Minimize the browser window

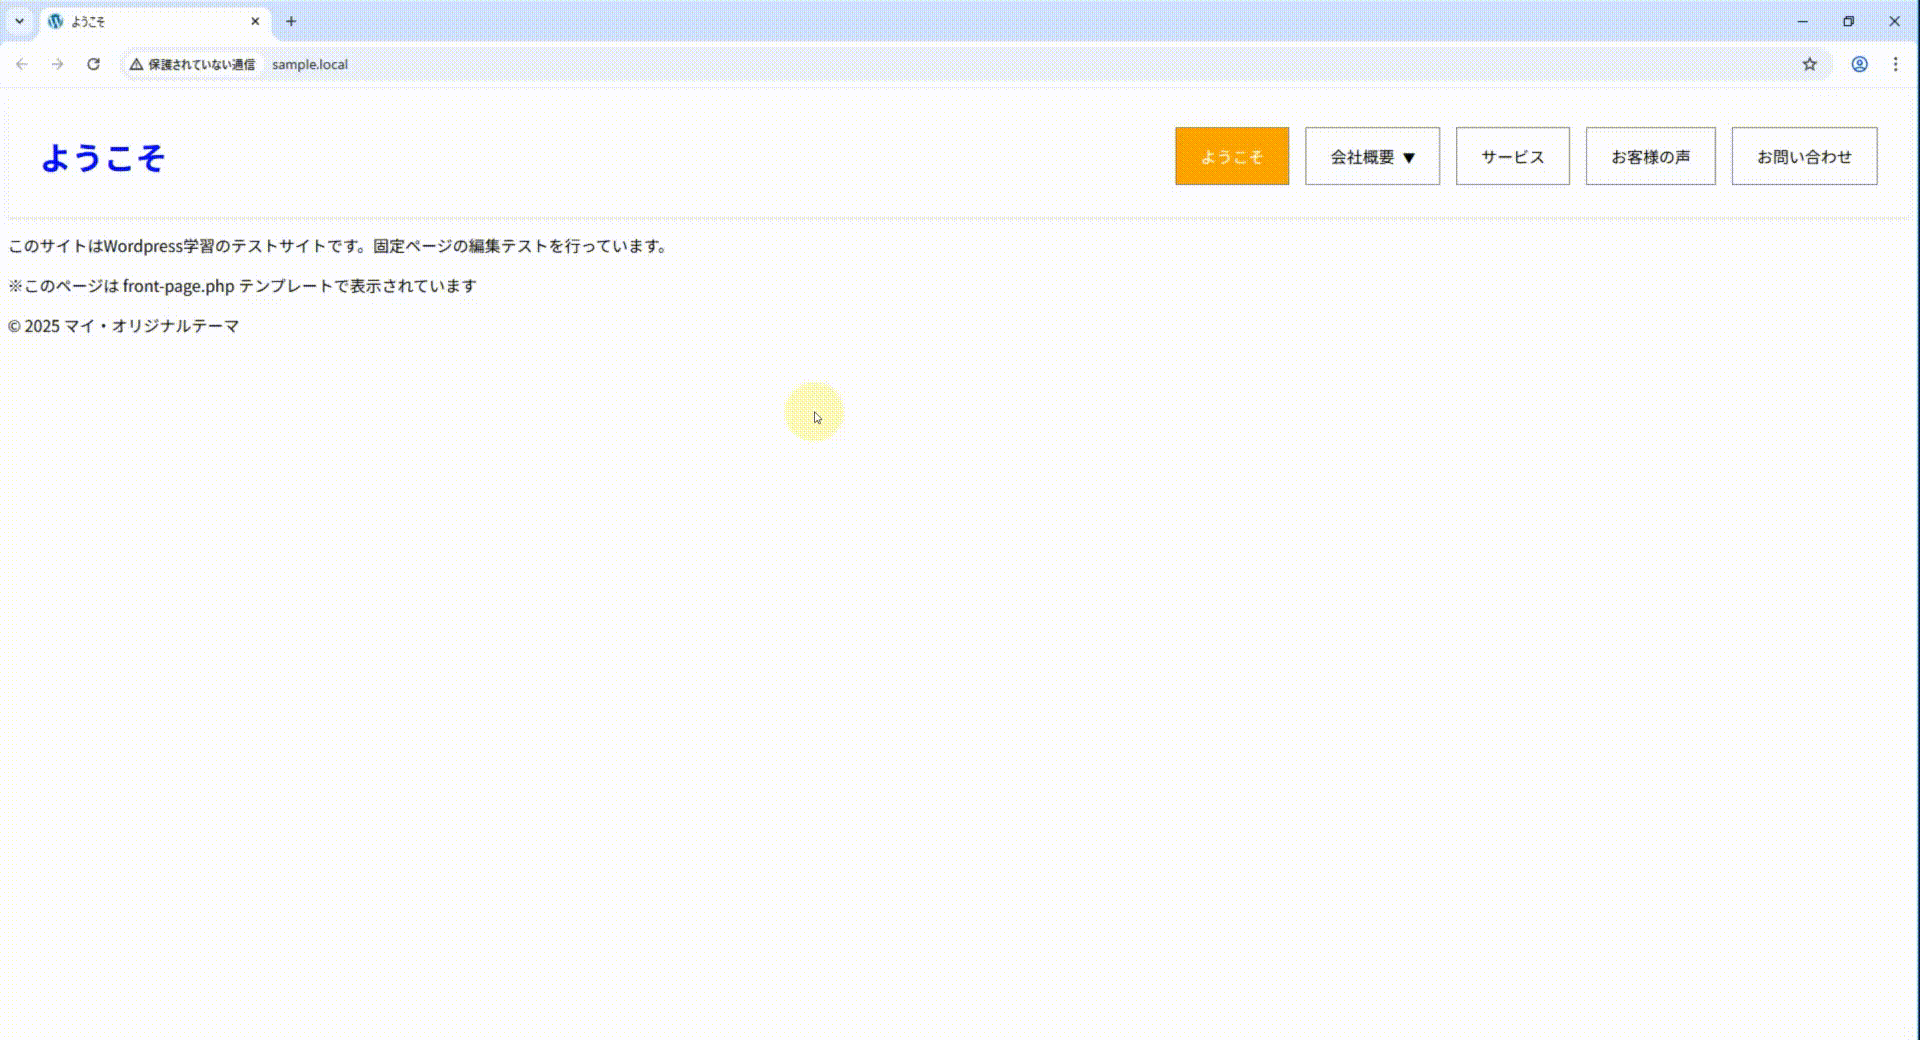tap(1803, 21)
